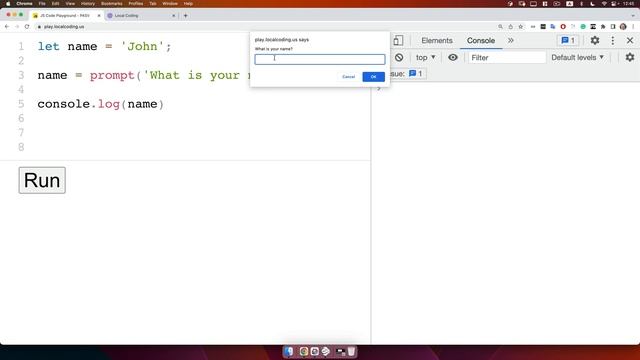Open Chrome from the Dock
The image size is (640, 360).
(x=304, y=351)
